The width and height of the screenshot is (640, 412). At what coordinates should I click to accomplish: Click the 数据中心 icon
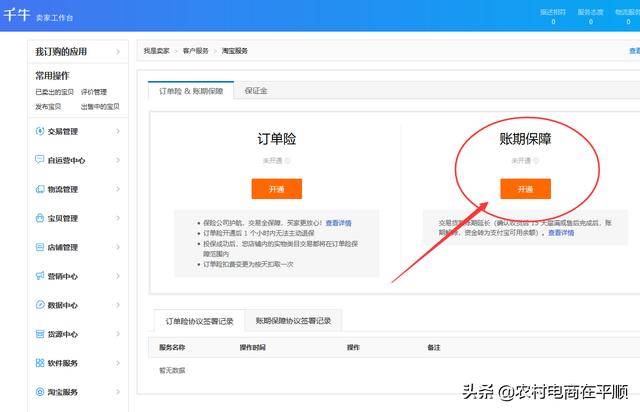click(40, 305)
